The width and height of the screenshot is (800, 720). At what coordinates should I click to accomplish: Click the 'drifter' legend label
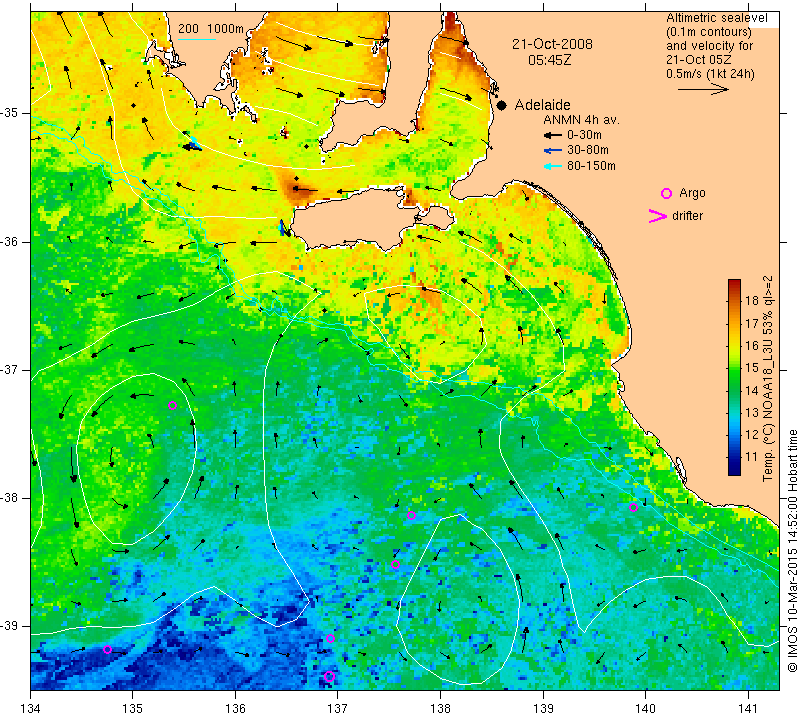click(687, 216)
